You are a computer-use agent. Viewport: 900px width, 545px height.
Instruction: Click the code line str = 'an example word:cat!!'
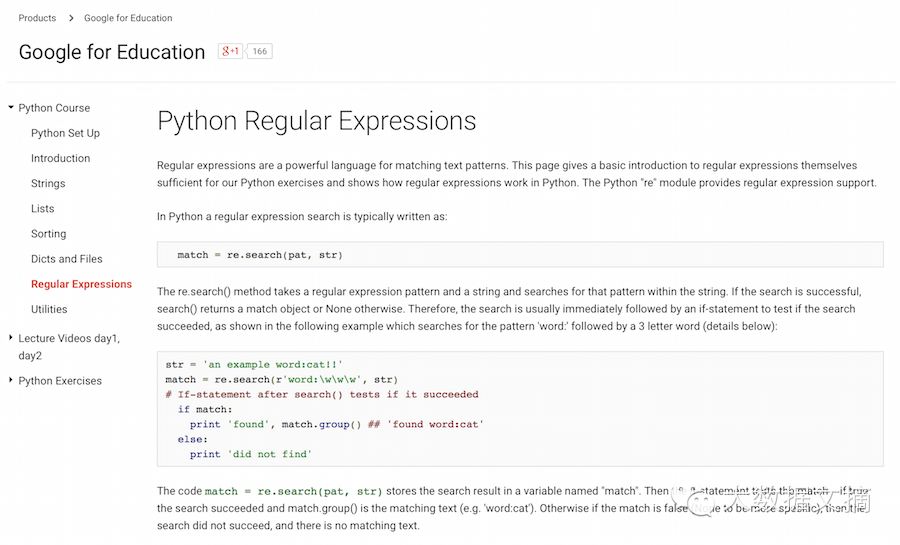pyautogui.click(x=254, y=364)
